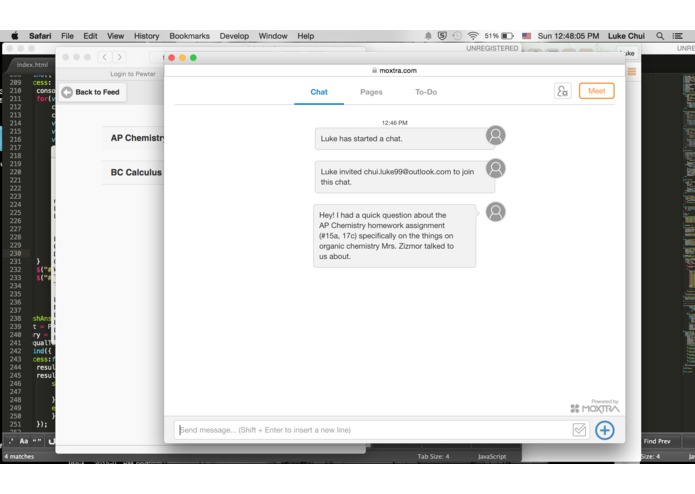Click the blue plus attachment button
This screenshot has width=695, height=494.
(605, 430)
